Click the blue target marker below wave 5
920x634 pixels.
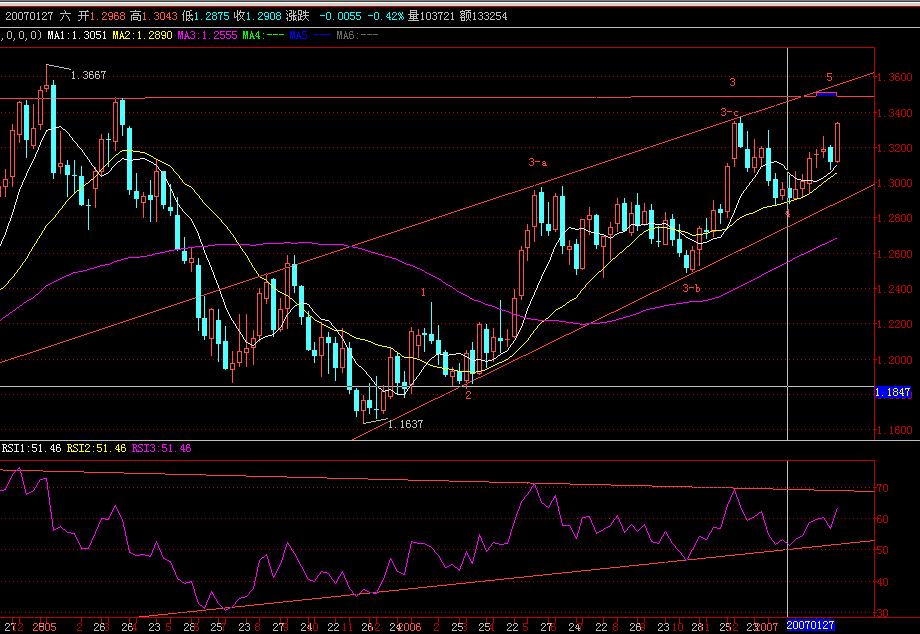(x=827, y=93)
